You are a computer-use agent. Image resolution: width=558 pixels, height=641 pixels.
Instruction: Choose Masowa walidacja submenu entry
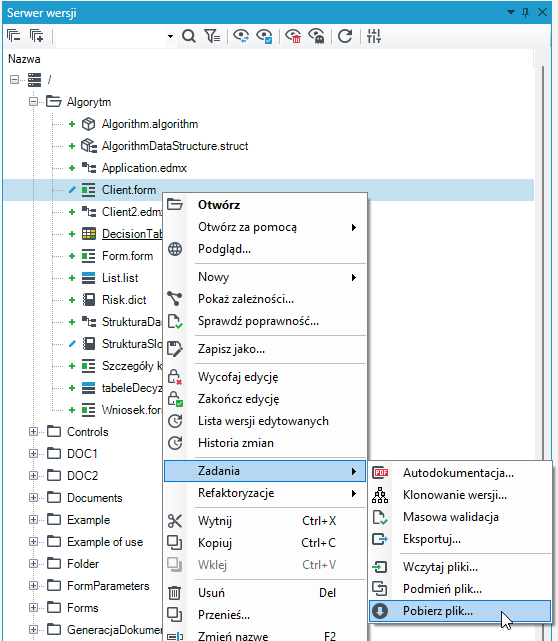click(x=460, y=518)
